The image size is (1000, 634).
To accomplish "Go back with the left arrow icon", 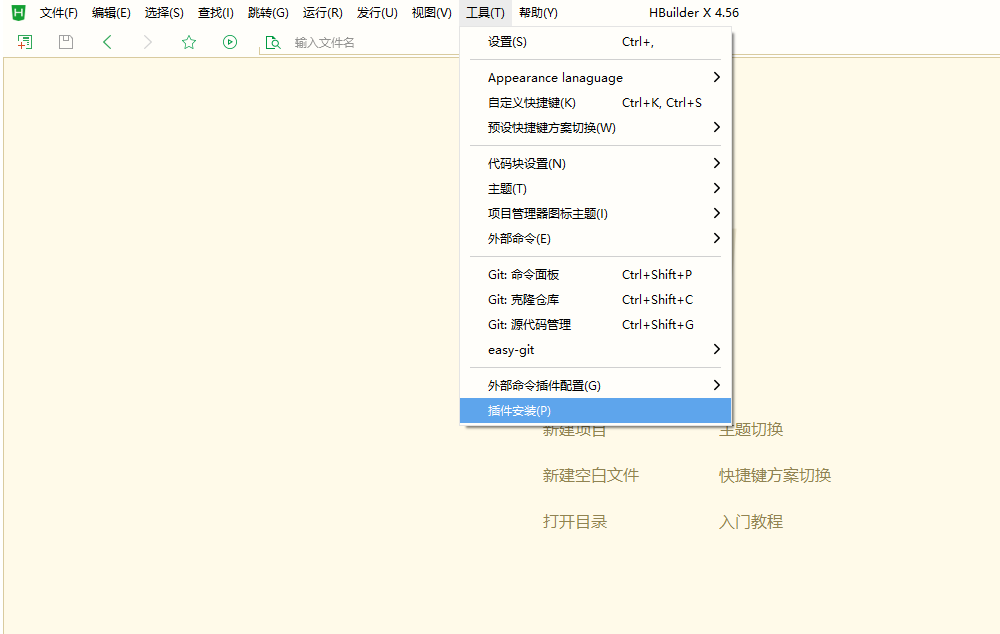I will click(x=107, y=42).
